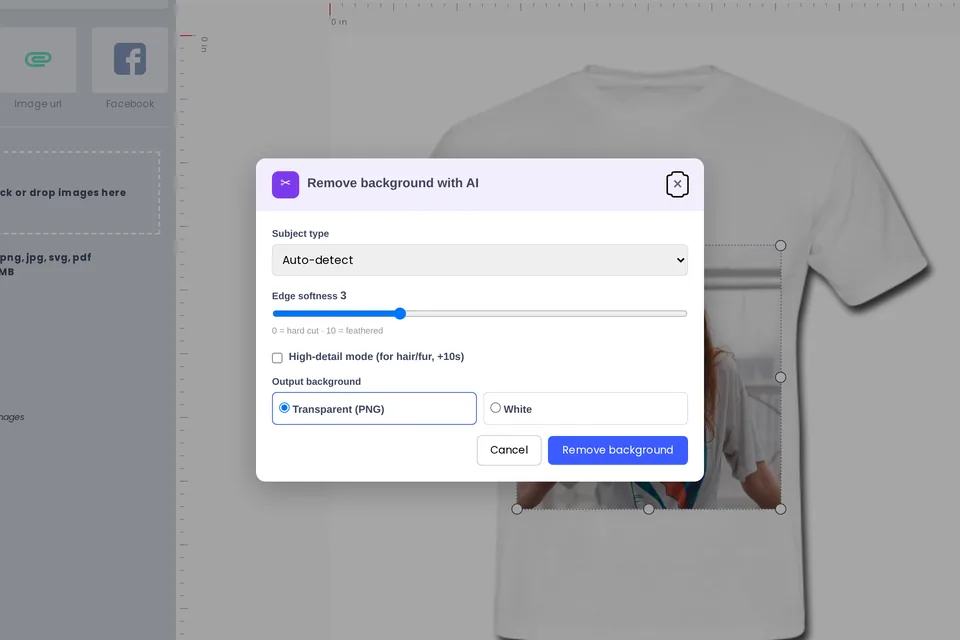The width and height of the screenshot is (960, 640).
Task: Select Transparent (PNG) output background
Action: point(374,408)
